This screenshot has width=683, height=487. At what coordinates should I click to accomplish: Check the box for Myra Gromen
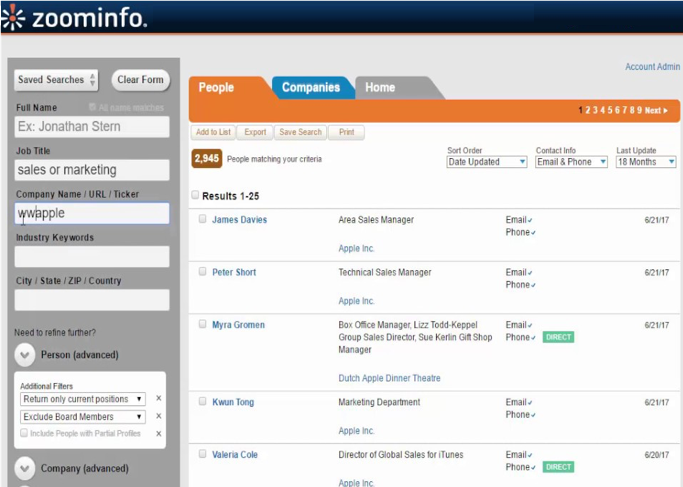pos(203,324)
